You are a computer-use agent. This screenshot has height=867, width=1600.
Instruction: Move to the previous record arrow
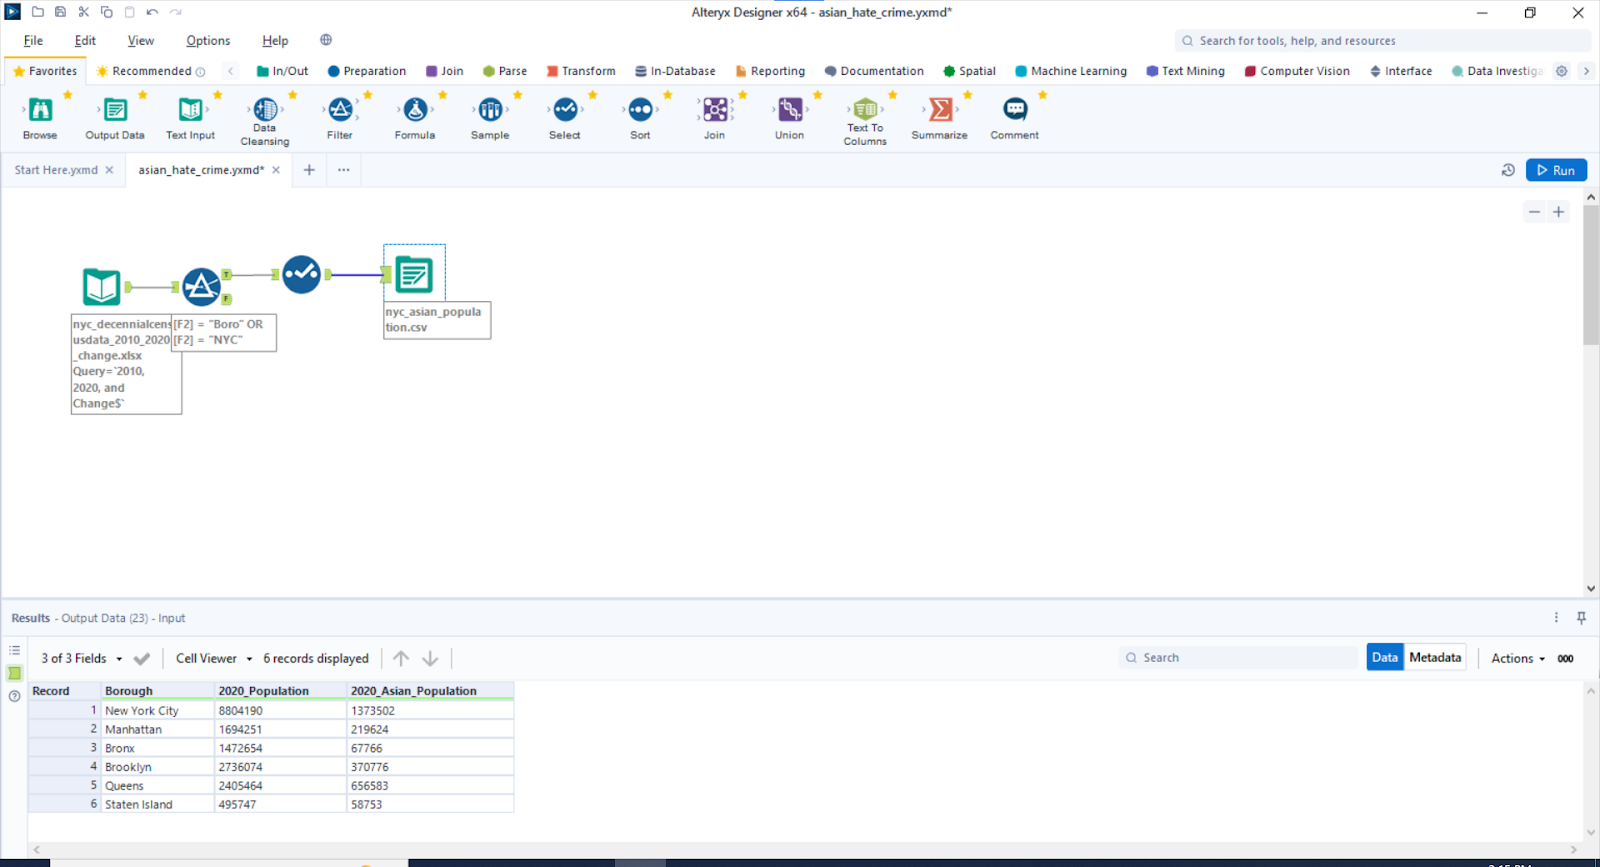401,658
